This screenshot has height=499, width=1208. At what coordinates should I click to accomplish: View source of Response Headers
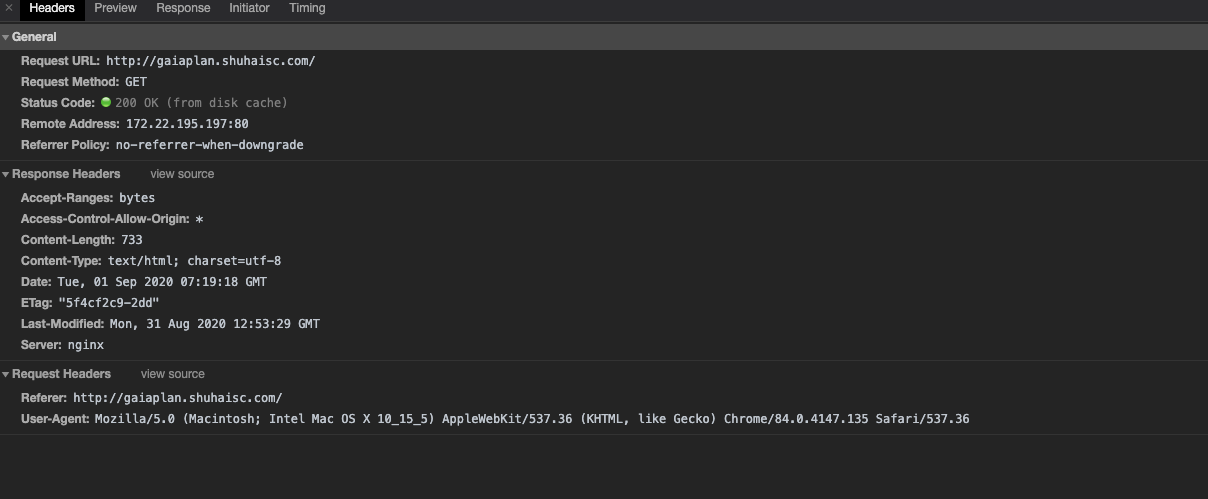coord(182,174)
